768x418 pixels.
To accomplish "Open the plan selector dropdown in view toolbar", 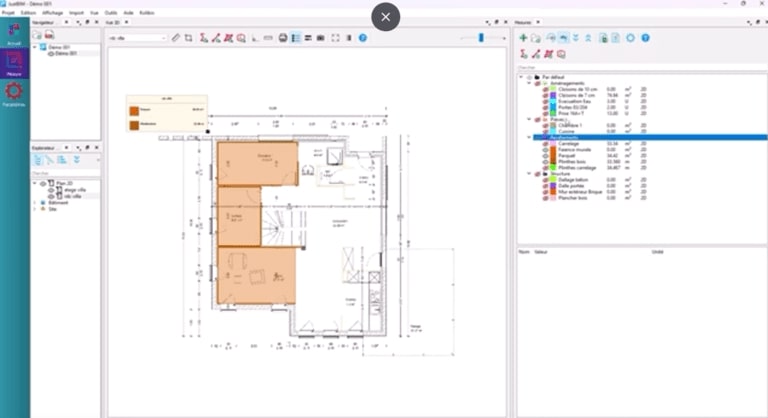I will click(x=138, y=38).
